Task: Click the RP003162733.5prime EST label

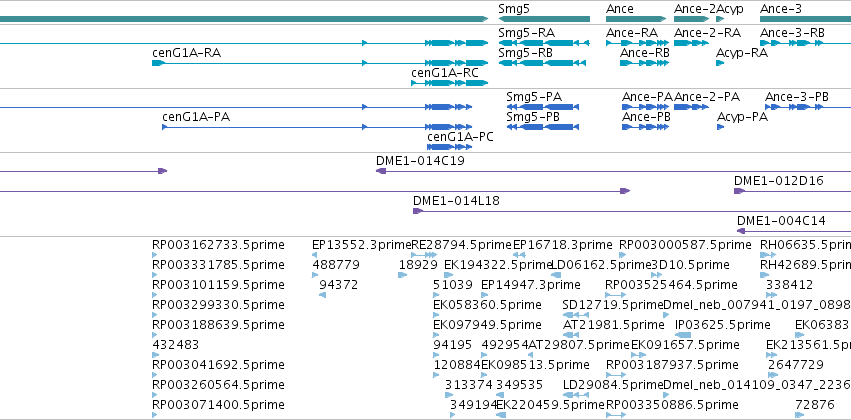Action: pyautogui.click(x=218, y=245)
